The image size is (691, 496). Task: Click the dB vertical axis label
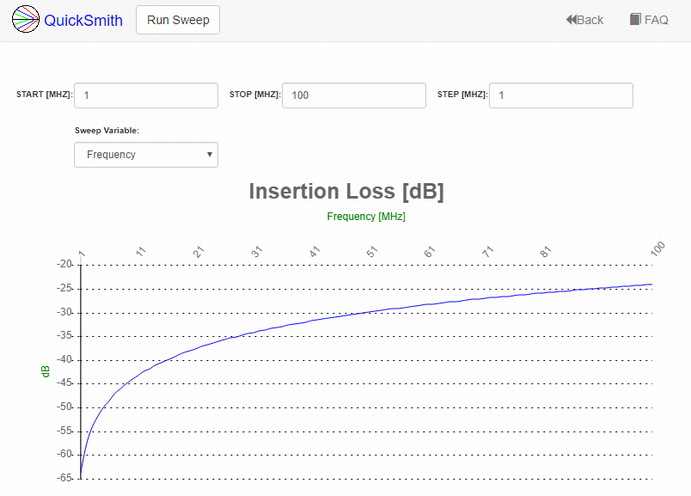[x=45, y=371]
